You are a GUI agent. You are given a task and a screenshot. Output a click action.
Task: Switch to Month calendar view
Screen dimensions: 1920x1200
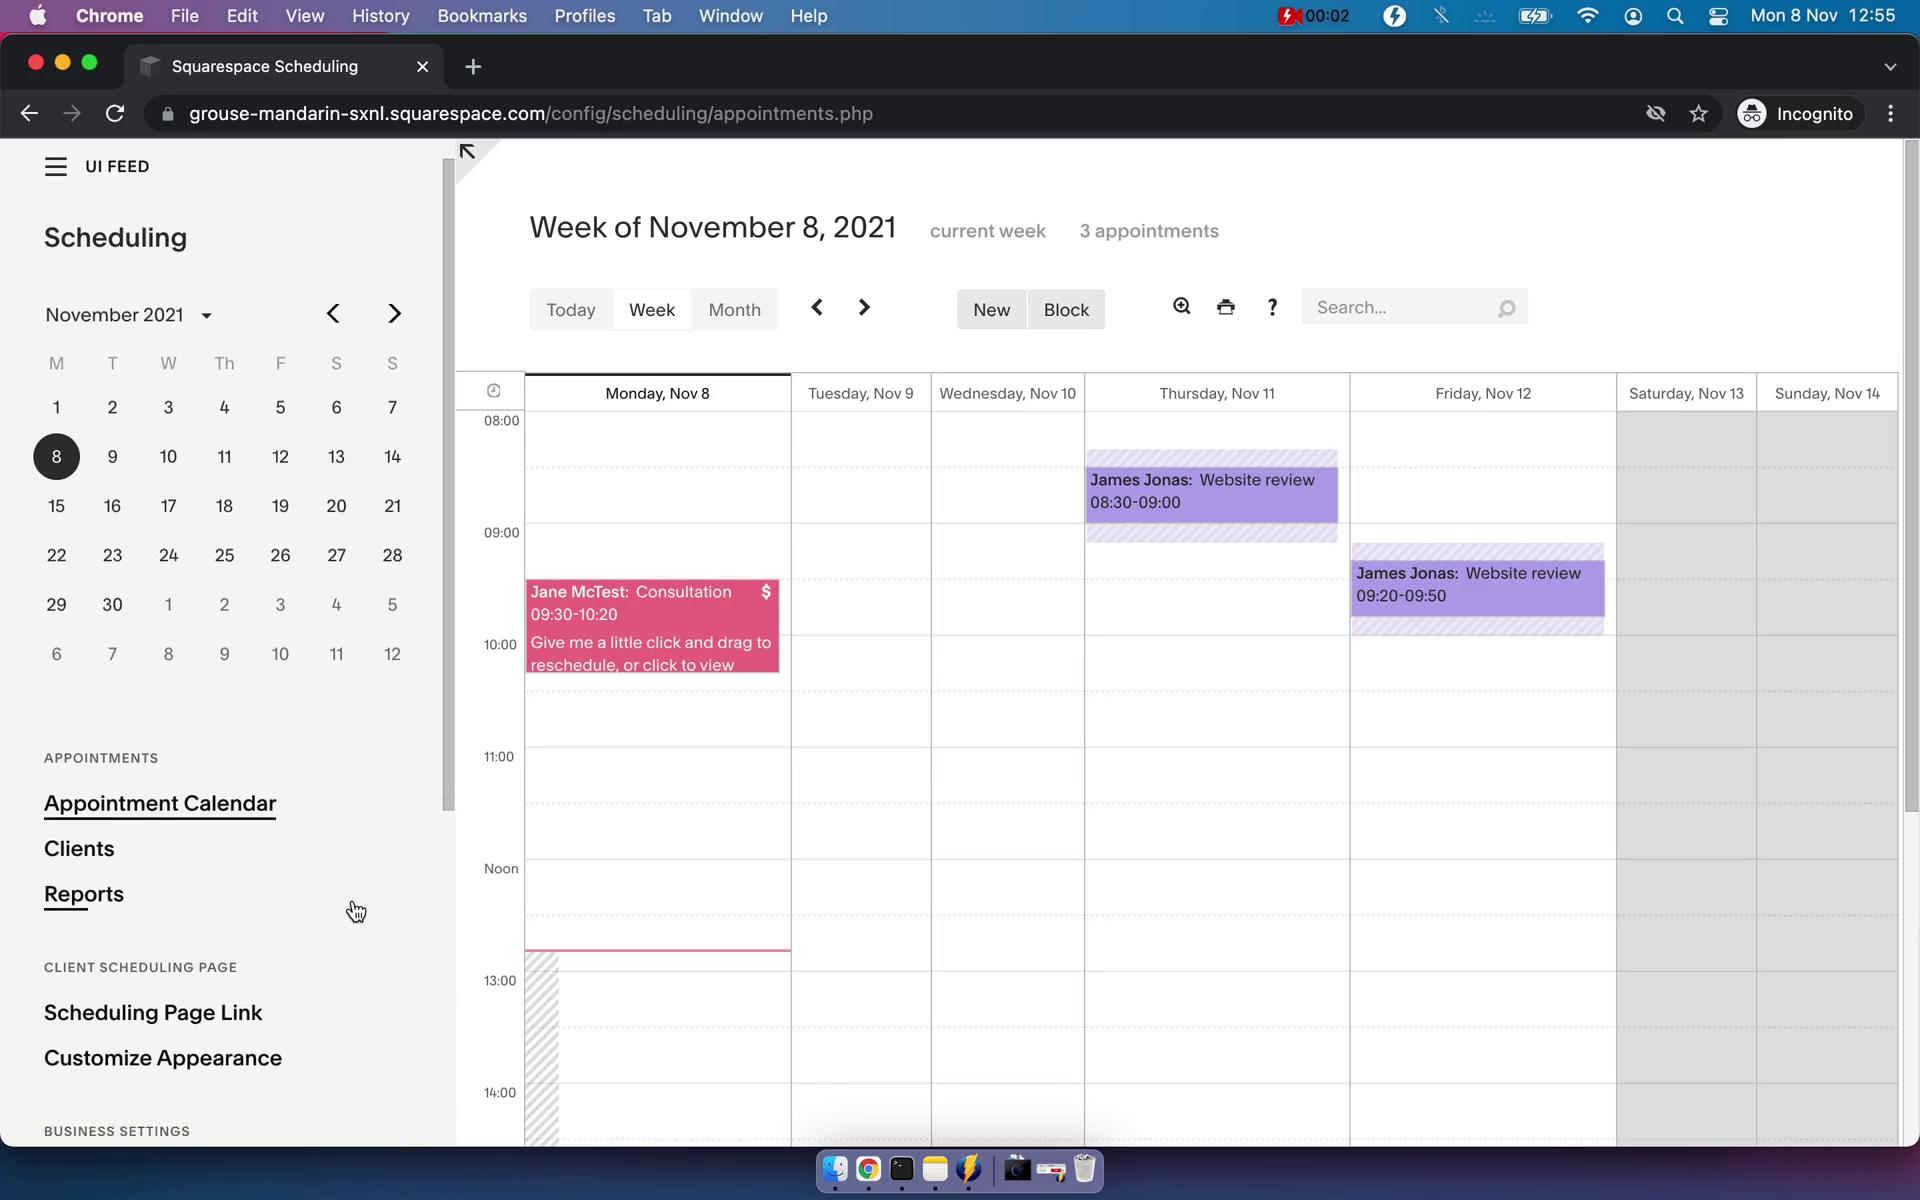point(733,307)
